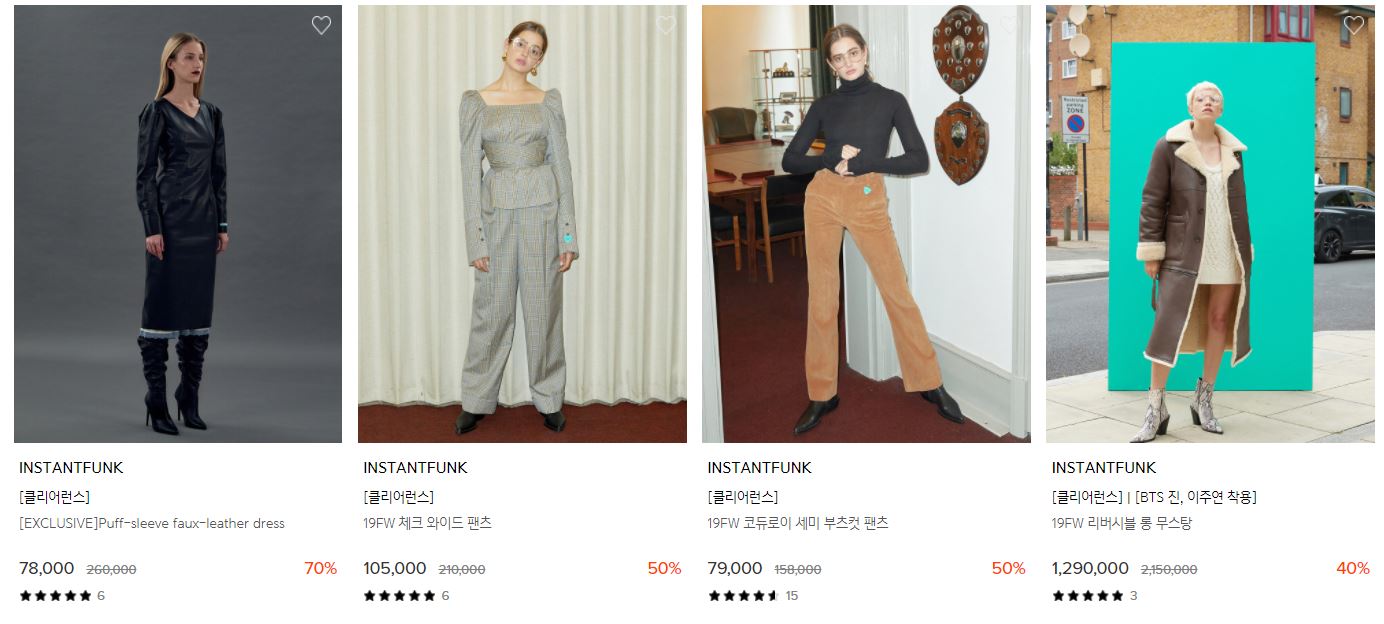The width and height of the screenshot is (1384, 624).
Task: Open 19FW 체크 와이드 팬츠 title link
Action: pyautogui.click(x=427, y=523)
